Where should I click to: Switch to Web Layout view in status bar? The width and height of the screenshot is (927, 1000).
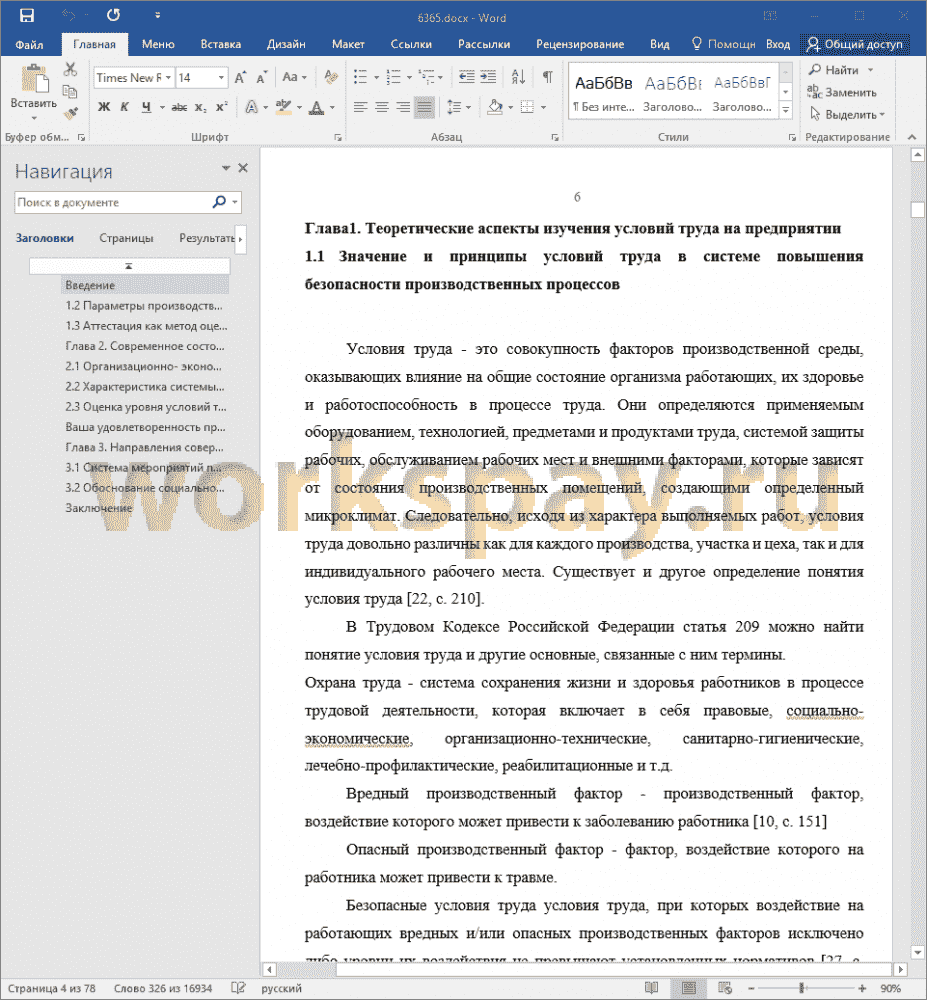pyautogui.click(x=725, y=988)
